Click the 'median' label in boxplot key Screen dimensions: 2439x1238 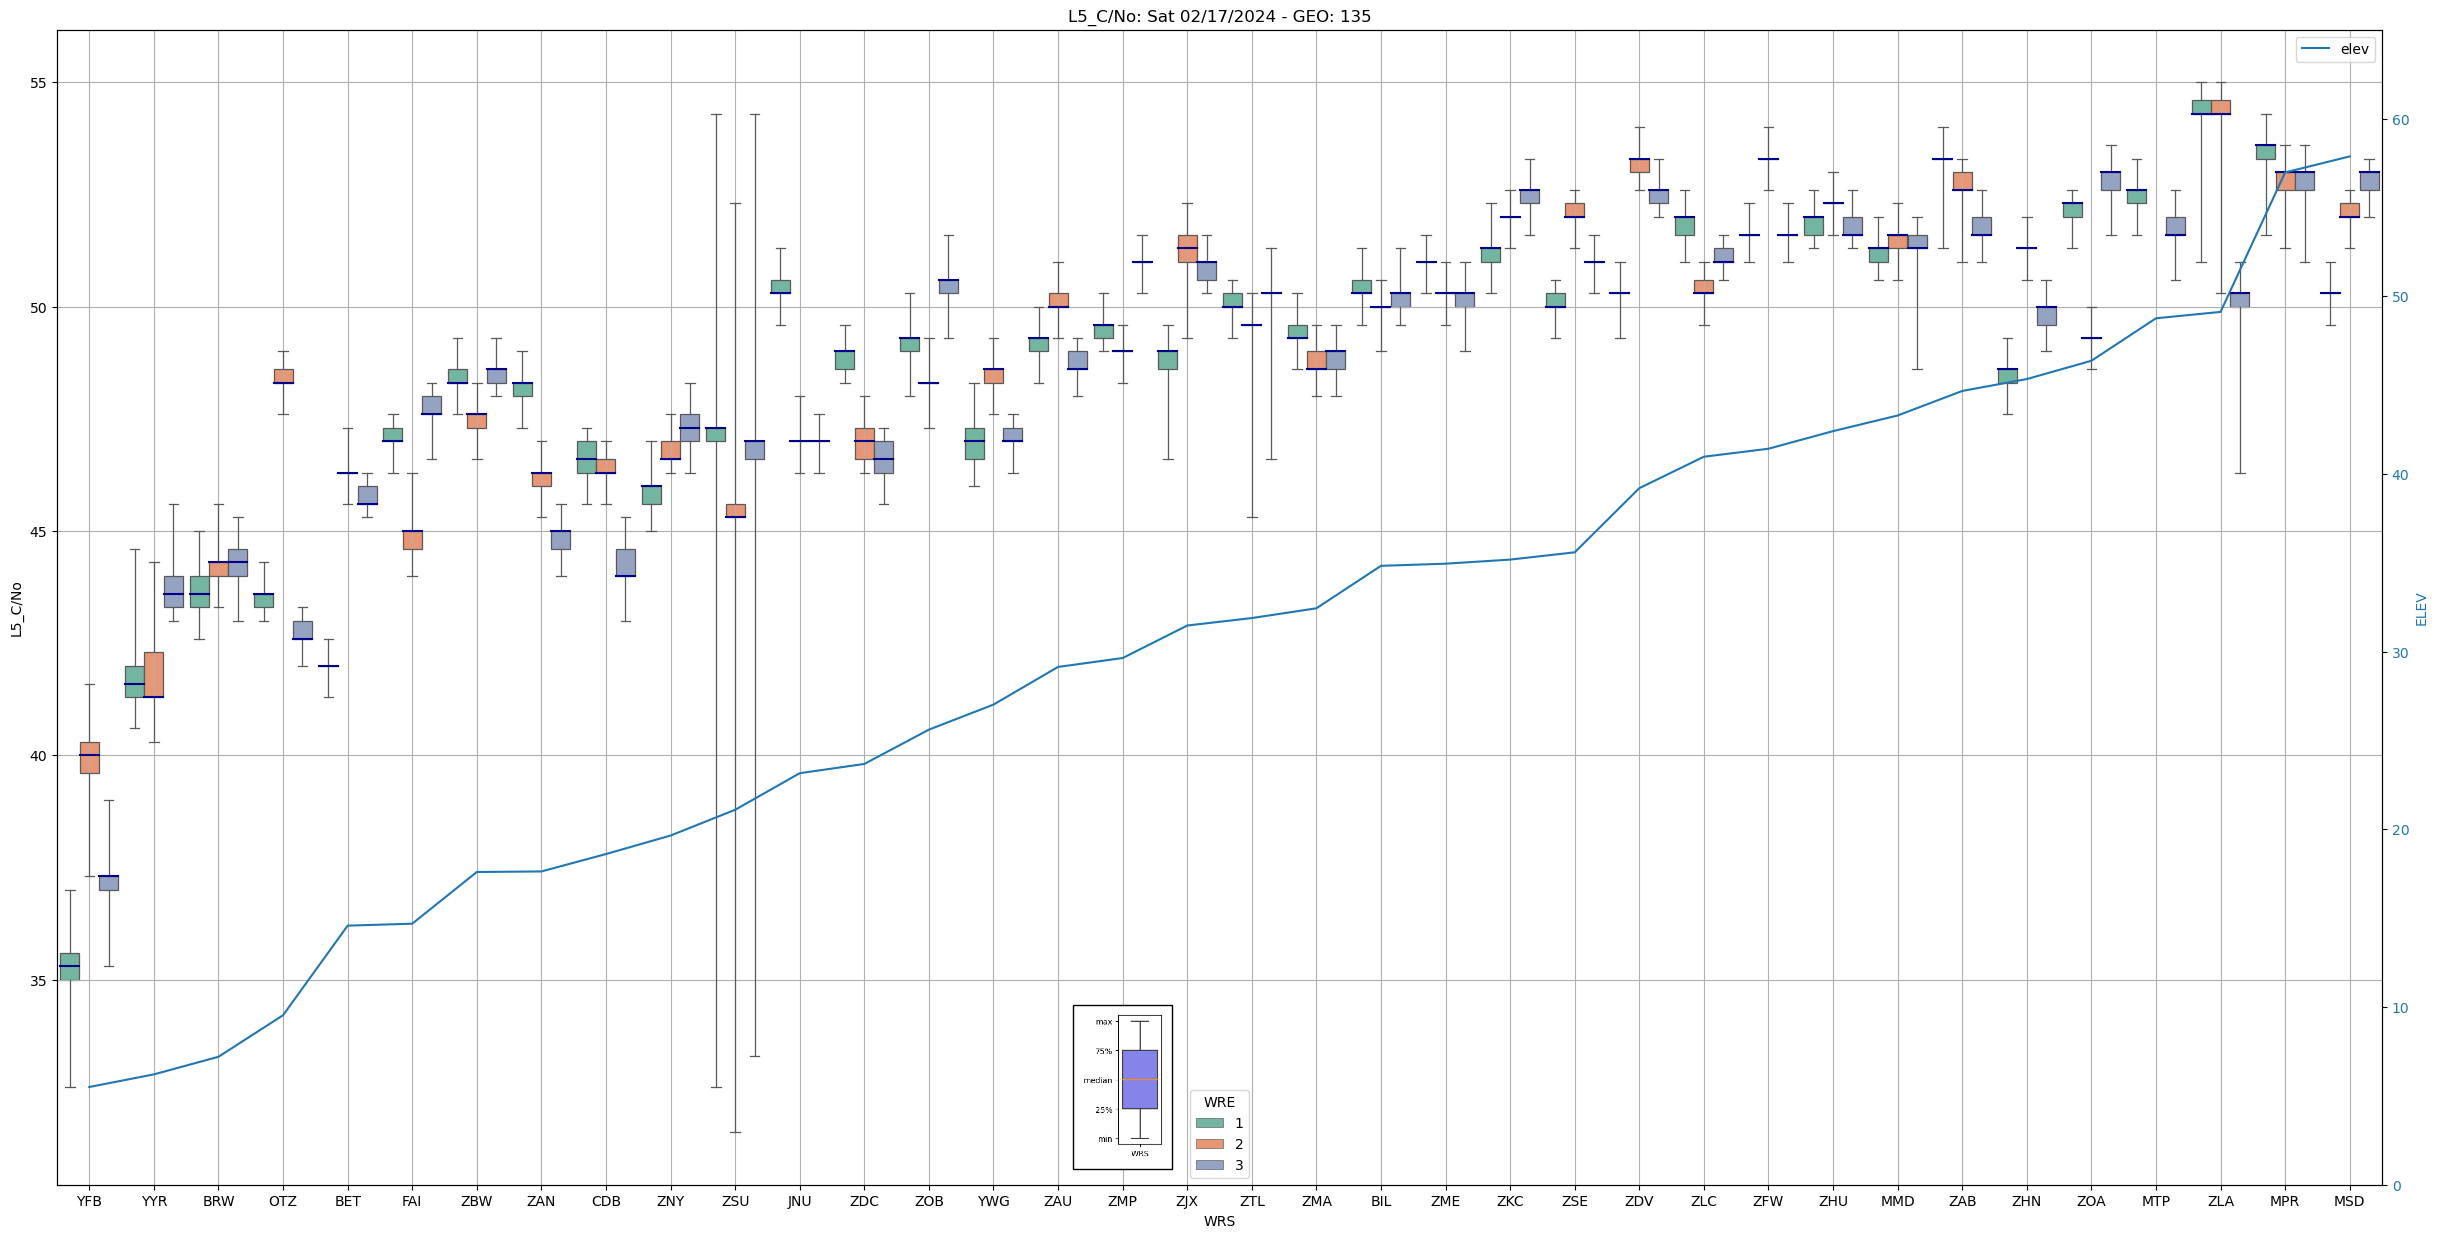[1097, 1080]
